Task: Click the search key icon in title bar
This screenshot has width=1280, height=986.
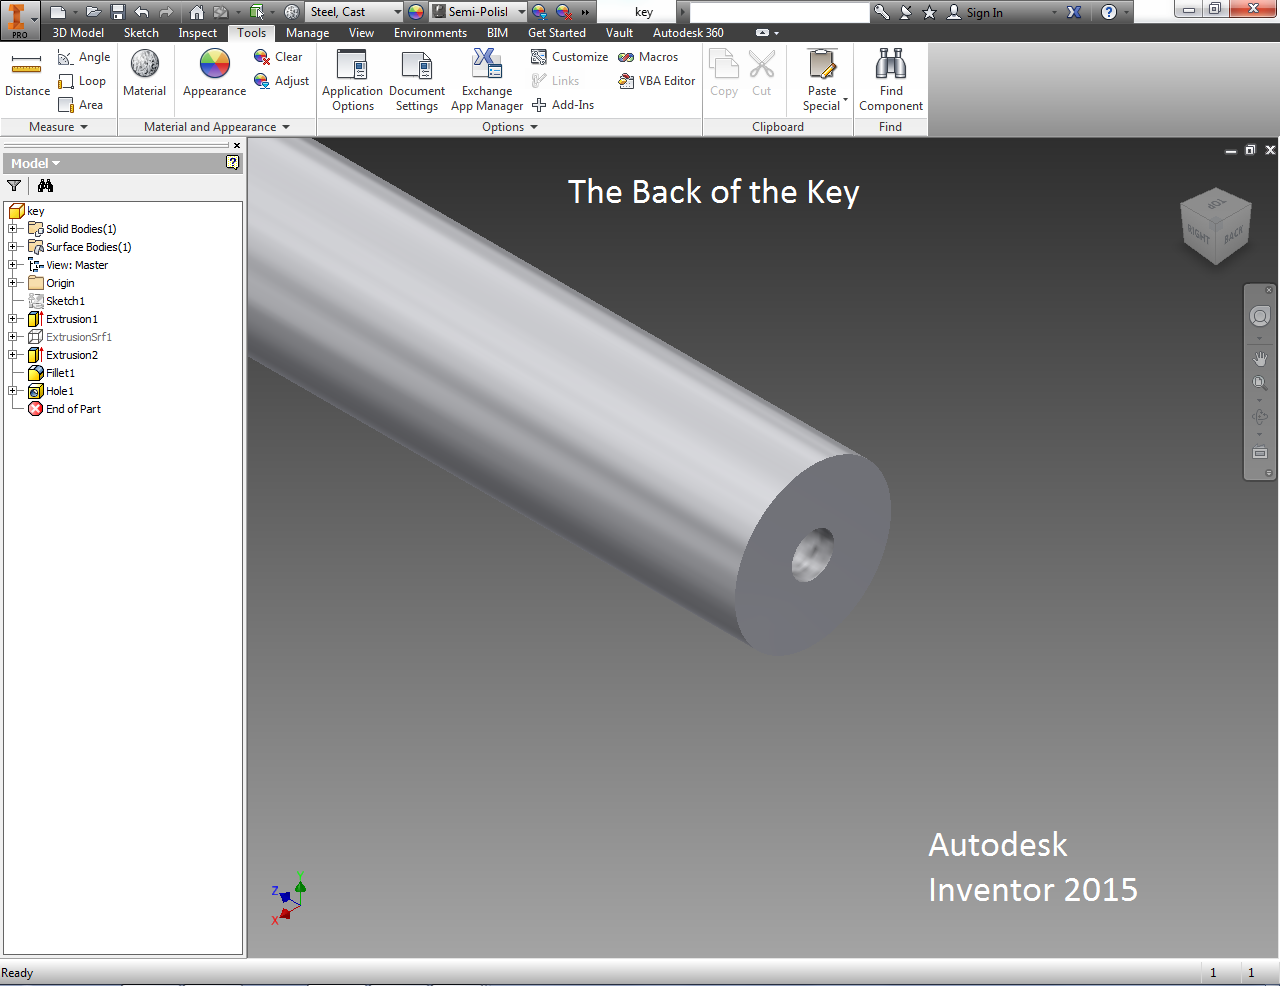Action: tap(881, 12)
